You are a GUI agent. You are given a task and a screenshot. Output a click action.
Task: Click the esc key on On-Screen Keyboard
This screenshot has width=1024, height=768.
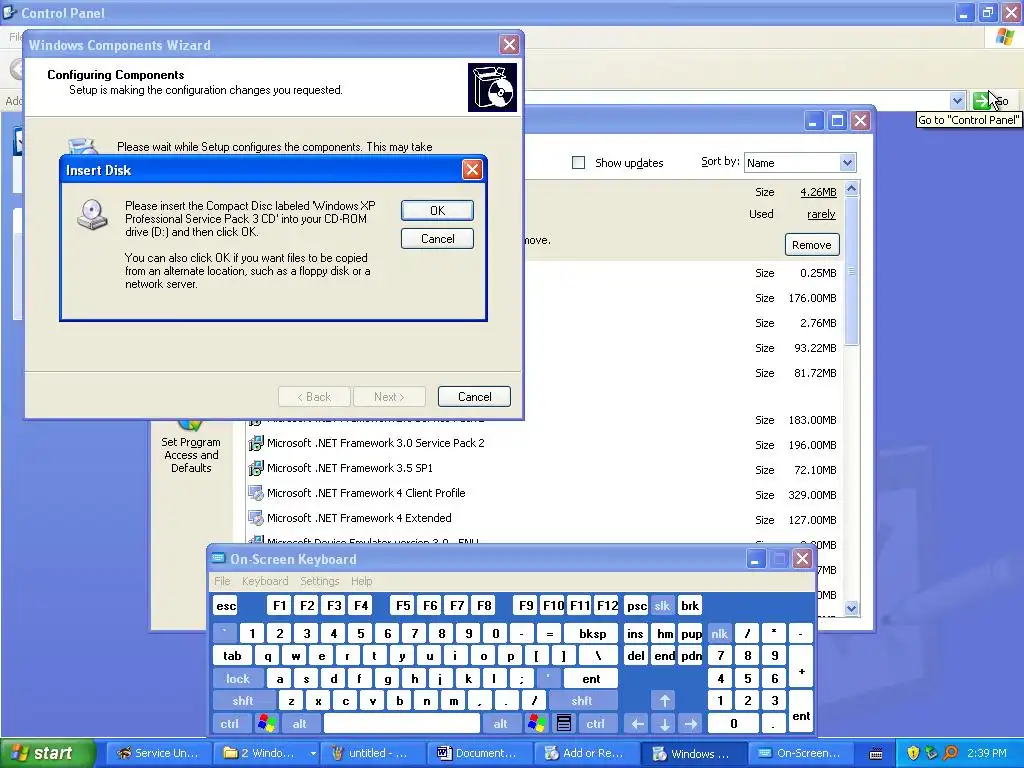226,606
